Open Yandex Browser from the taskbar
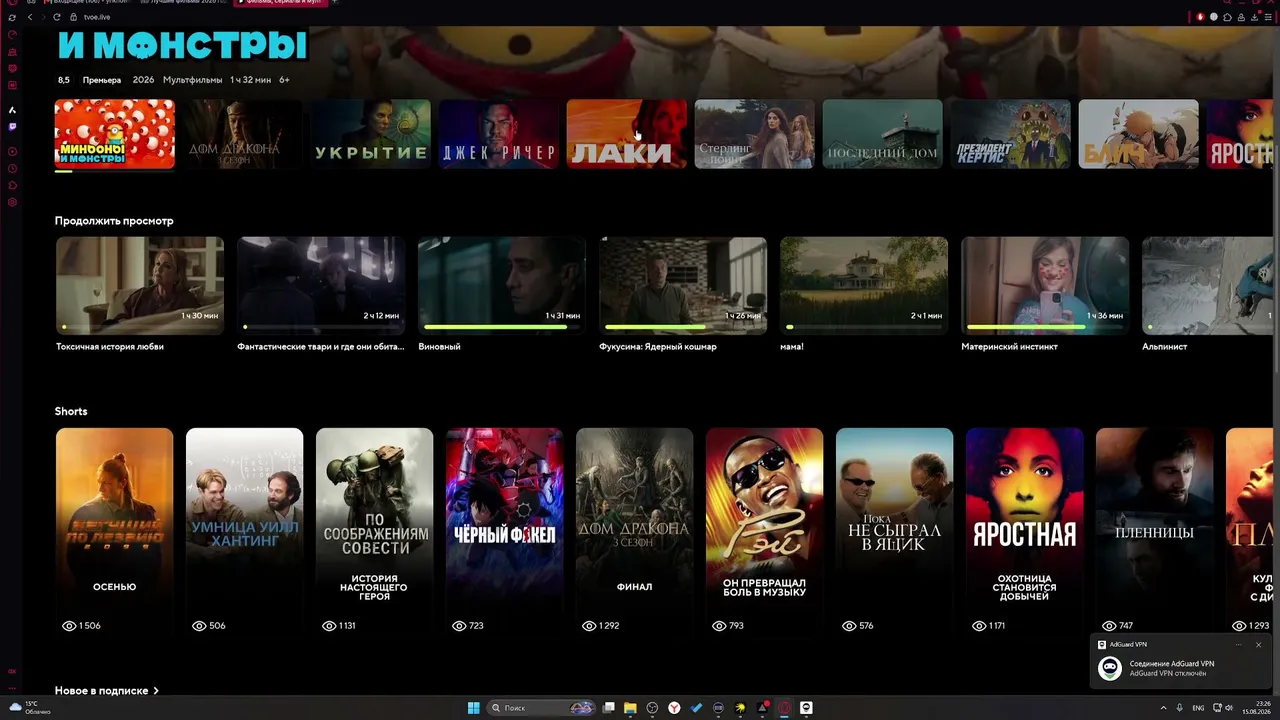This screenshot has height=720, width=1280. [674, 708]
